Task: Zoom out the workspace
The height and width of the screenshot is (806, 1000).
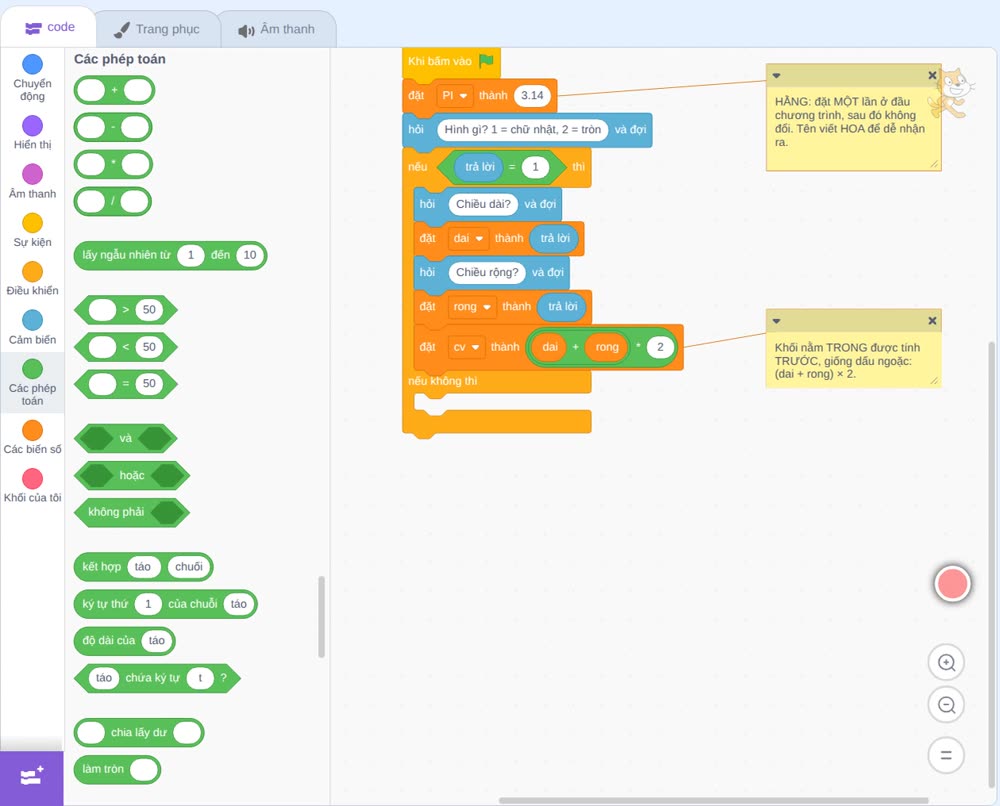Action: coord(946,705)
